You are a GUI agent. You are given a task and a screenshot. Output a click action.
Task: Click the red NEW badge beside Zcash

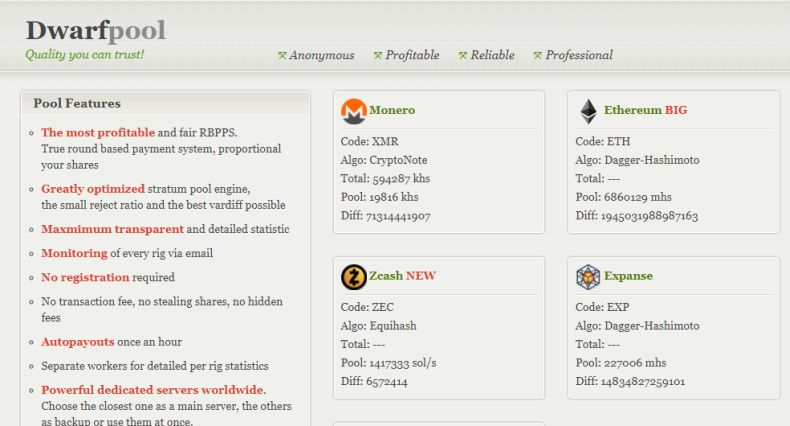coord(421,275)
